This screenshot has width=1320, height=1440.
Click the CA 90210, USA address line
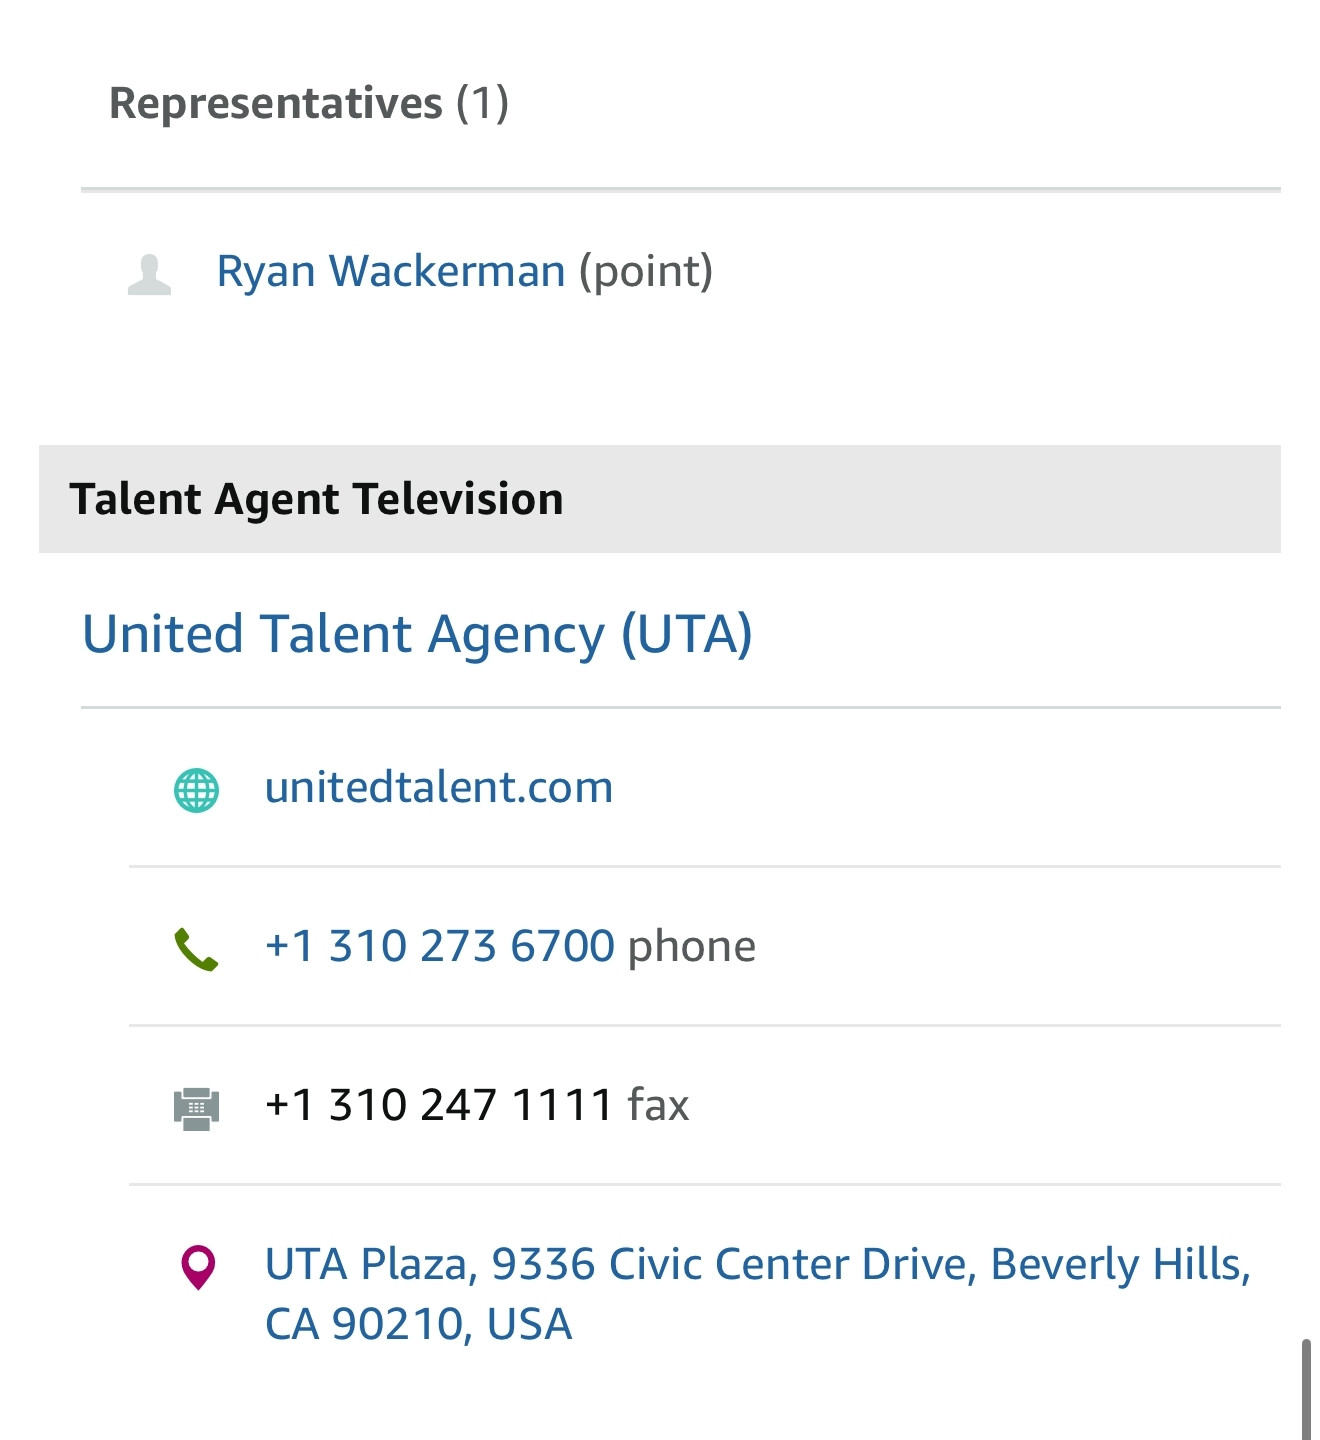coord(418,1324)
